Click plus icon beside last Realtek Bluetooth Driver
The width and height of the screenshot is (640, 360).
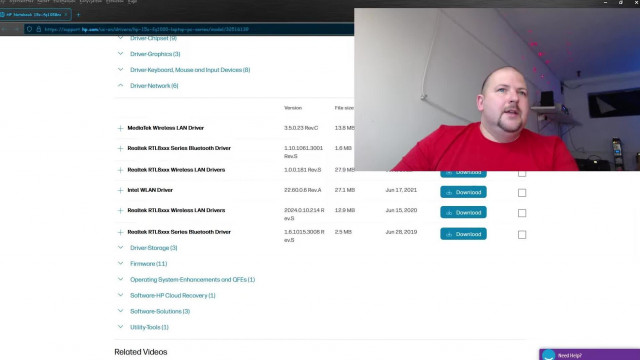coord(120,233)
